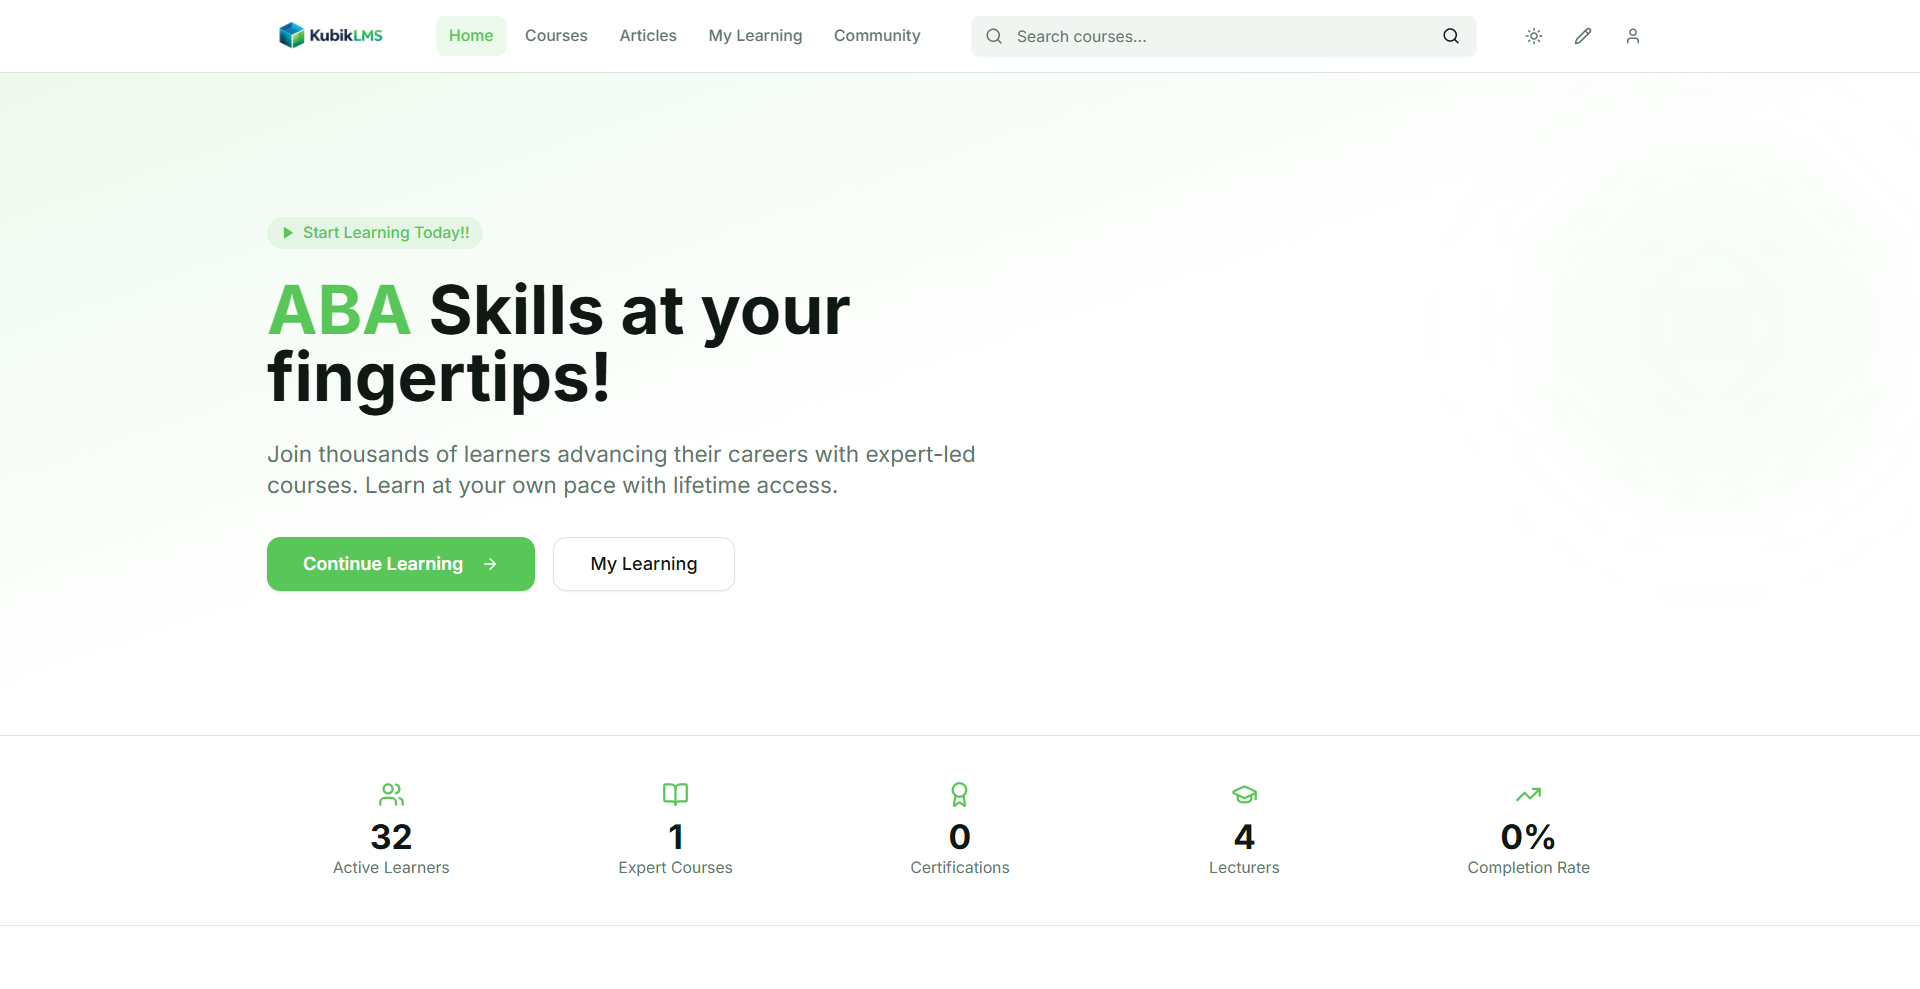Click the Lecturers graduation cap icon

[1244, 795]
